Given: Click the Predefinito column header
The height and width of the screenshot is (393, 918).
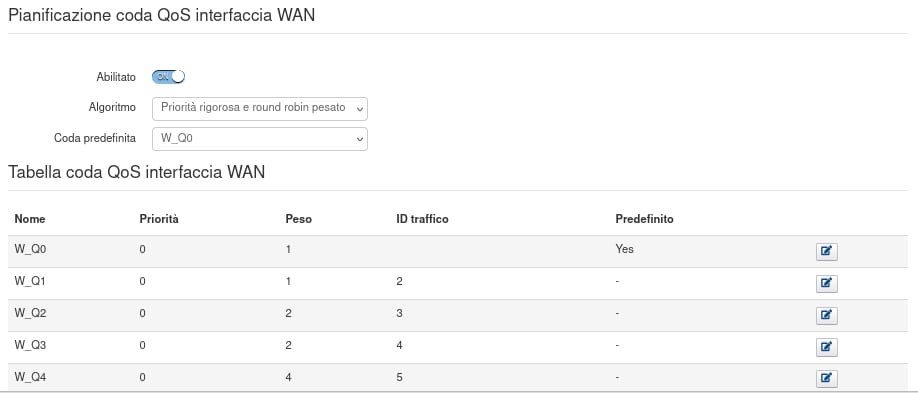Looking at the screenshot, I should [x=645, y=219].
